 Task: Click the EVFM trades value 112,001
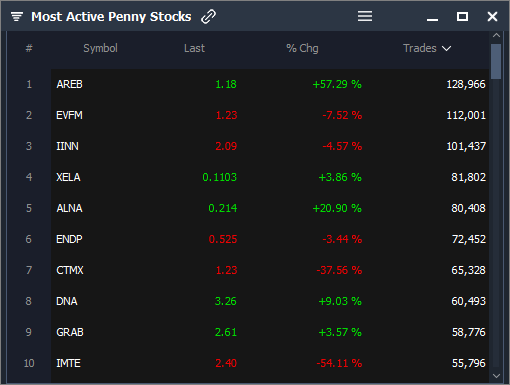pos(466,115)
